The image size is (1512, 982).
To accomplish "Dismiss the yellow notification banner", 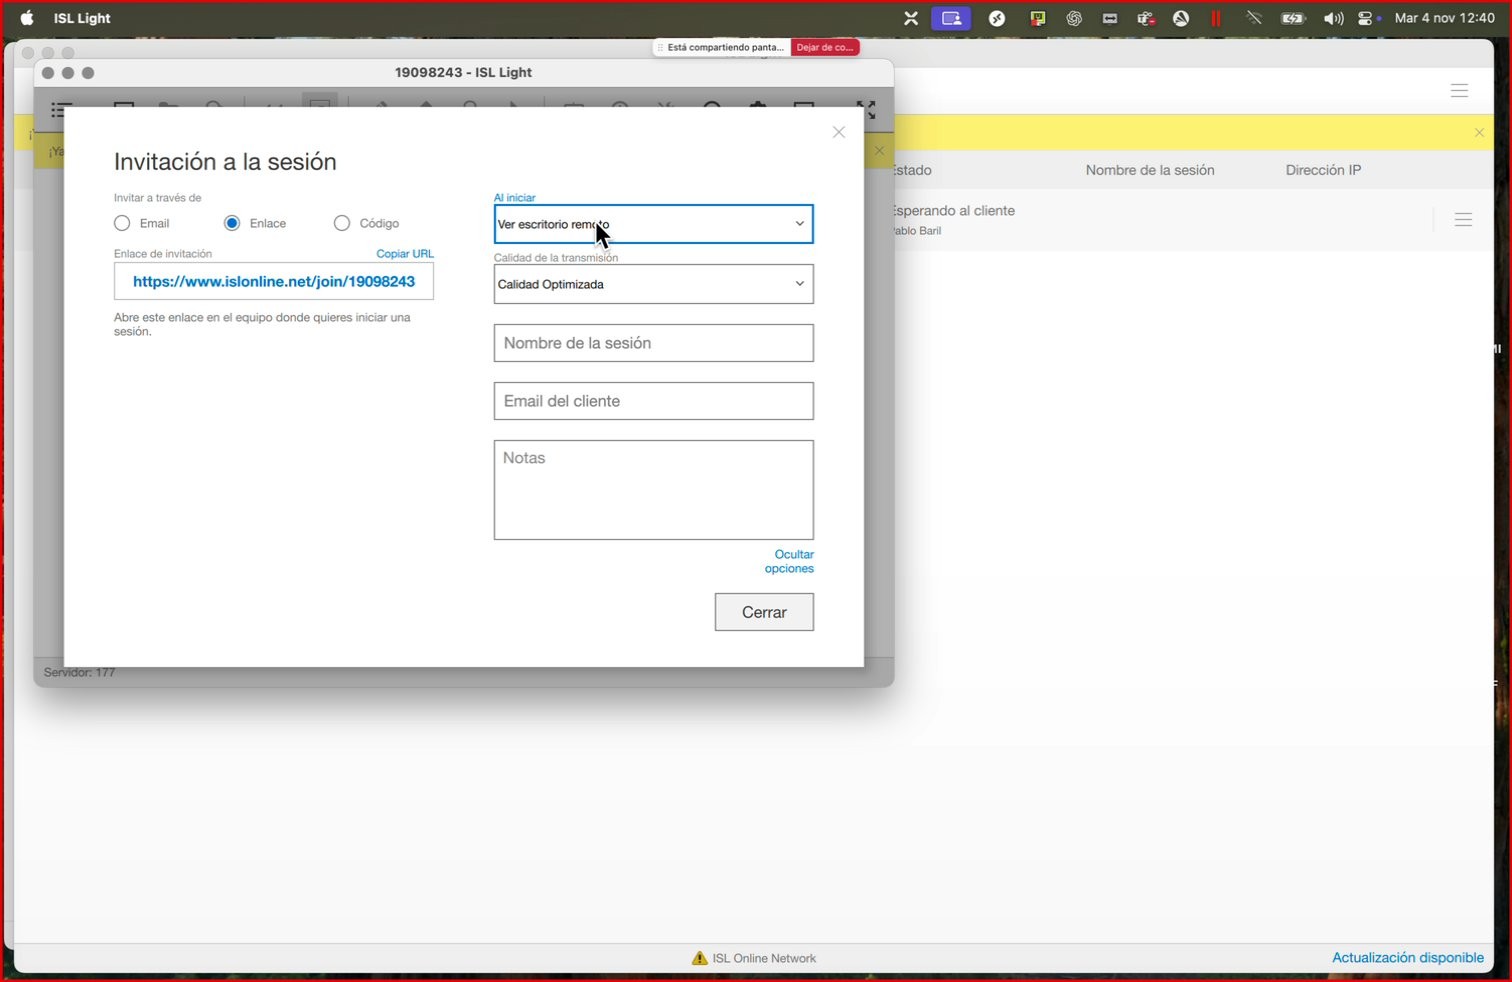I will point(1479,133).
